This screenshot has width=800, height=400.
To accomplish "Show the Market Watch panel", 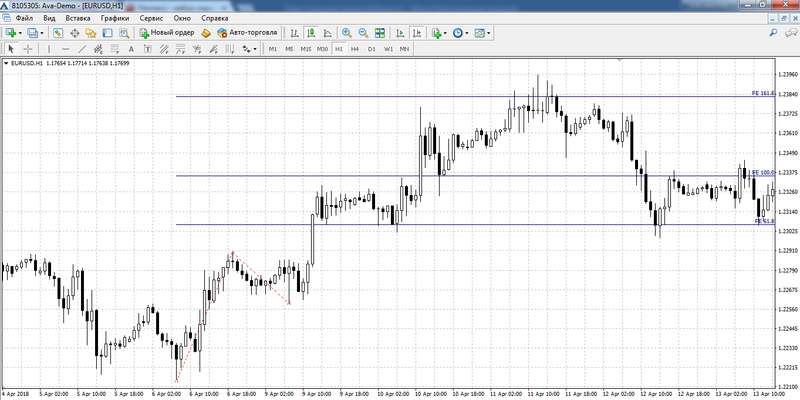I will [x=58, y=33].
